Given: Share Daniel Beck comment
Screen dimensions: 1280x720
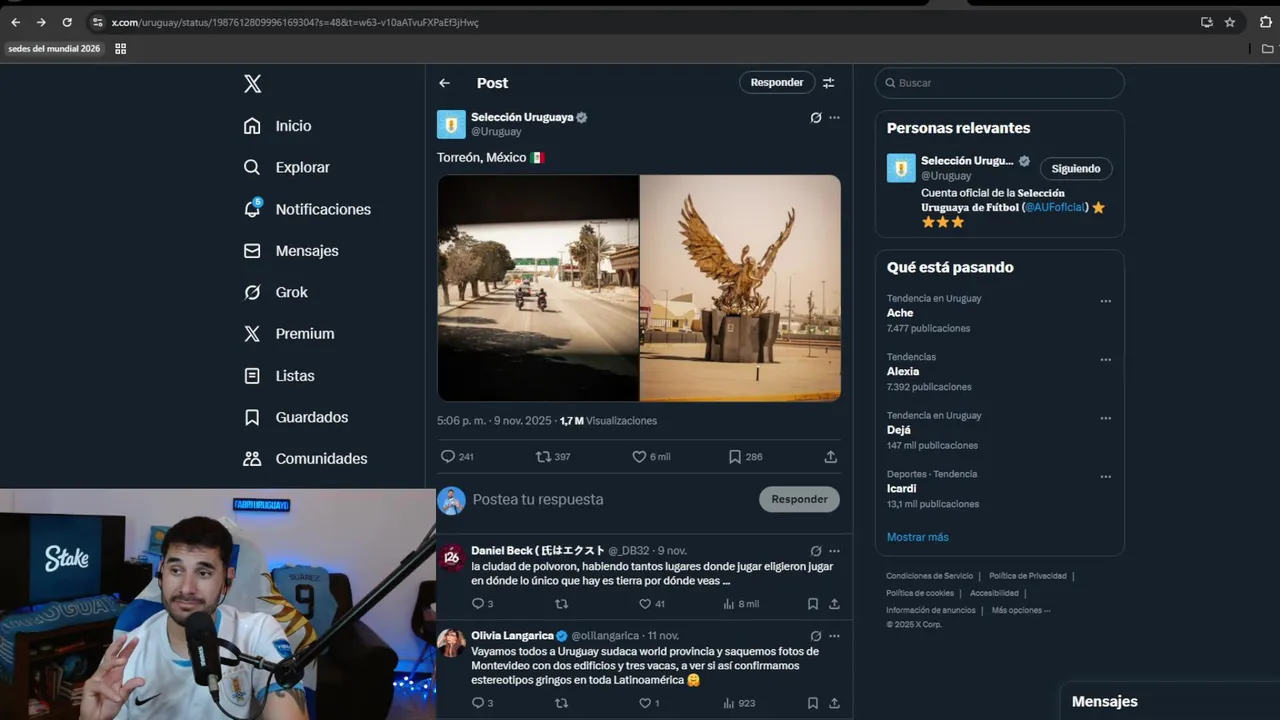Looking at the screenshot, I should 834,604.
